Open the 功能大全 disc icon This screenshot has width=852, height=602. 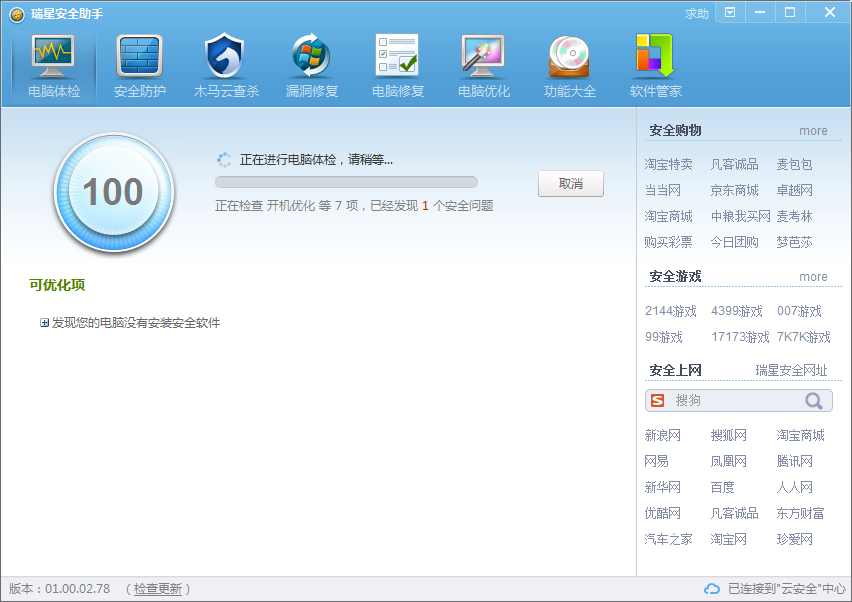569,57
